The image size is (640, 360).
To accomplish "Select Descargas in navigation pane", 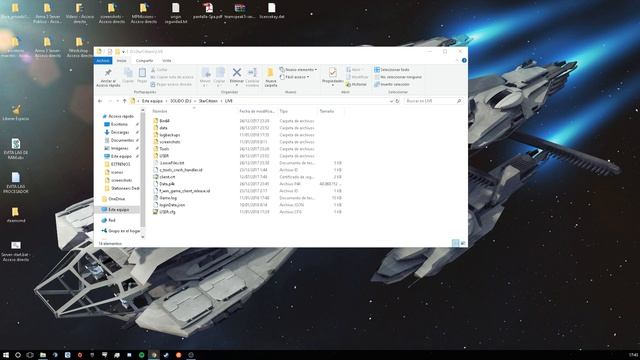I will pos(117,132).
